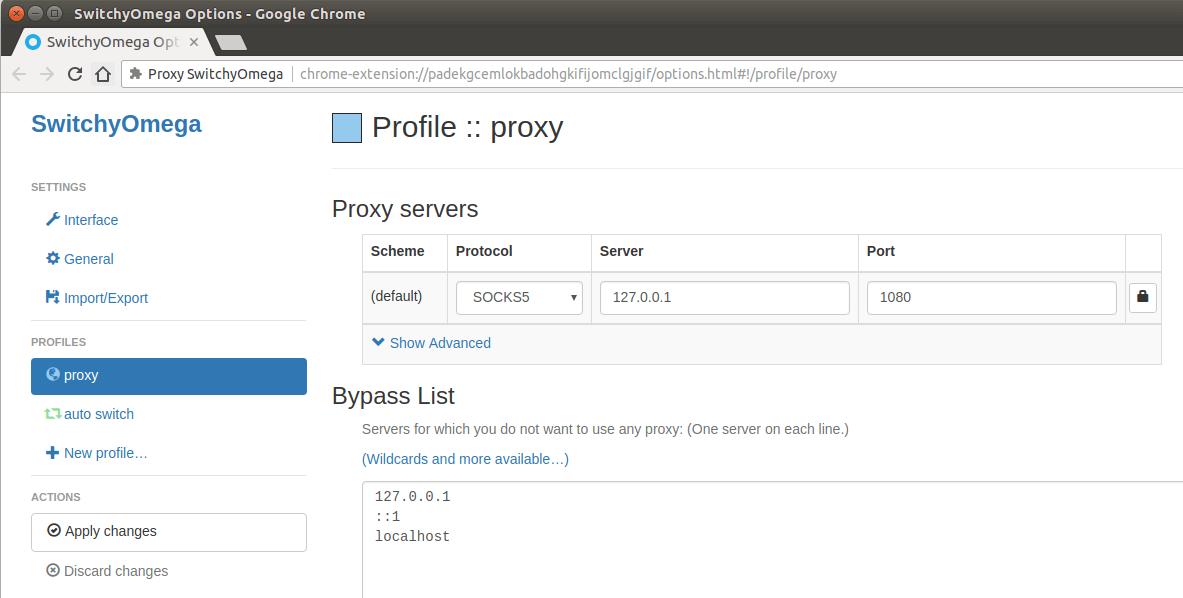Open the SOCKS5 protocol dropdown
This screenshot has height=598, width=1183.
(x=519, y=297)
